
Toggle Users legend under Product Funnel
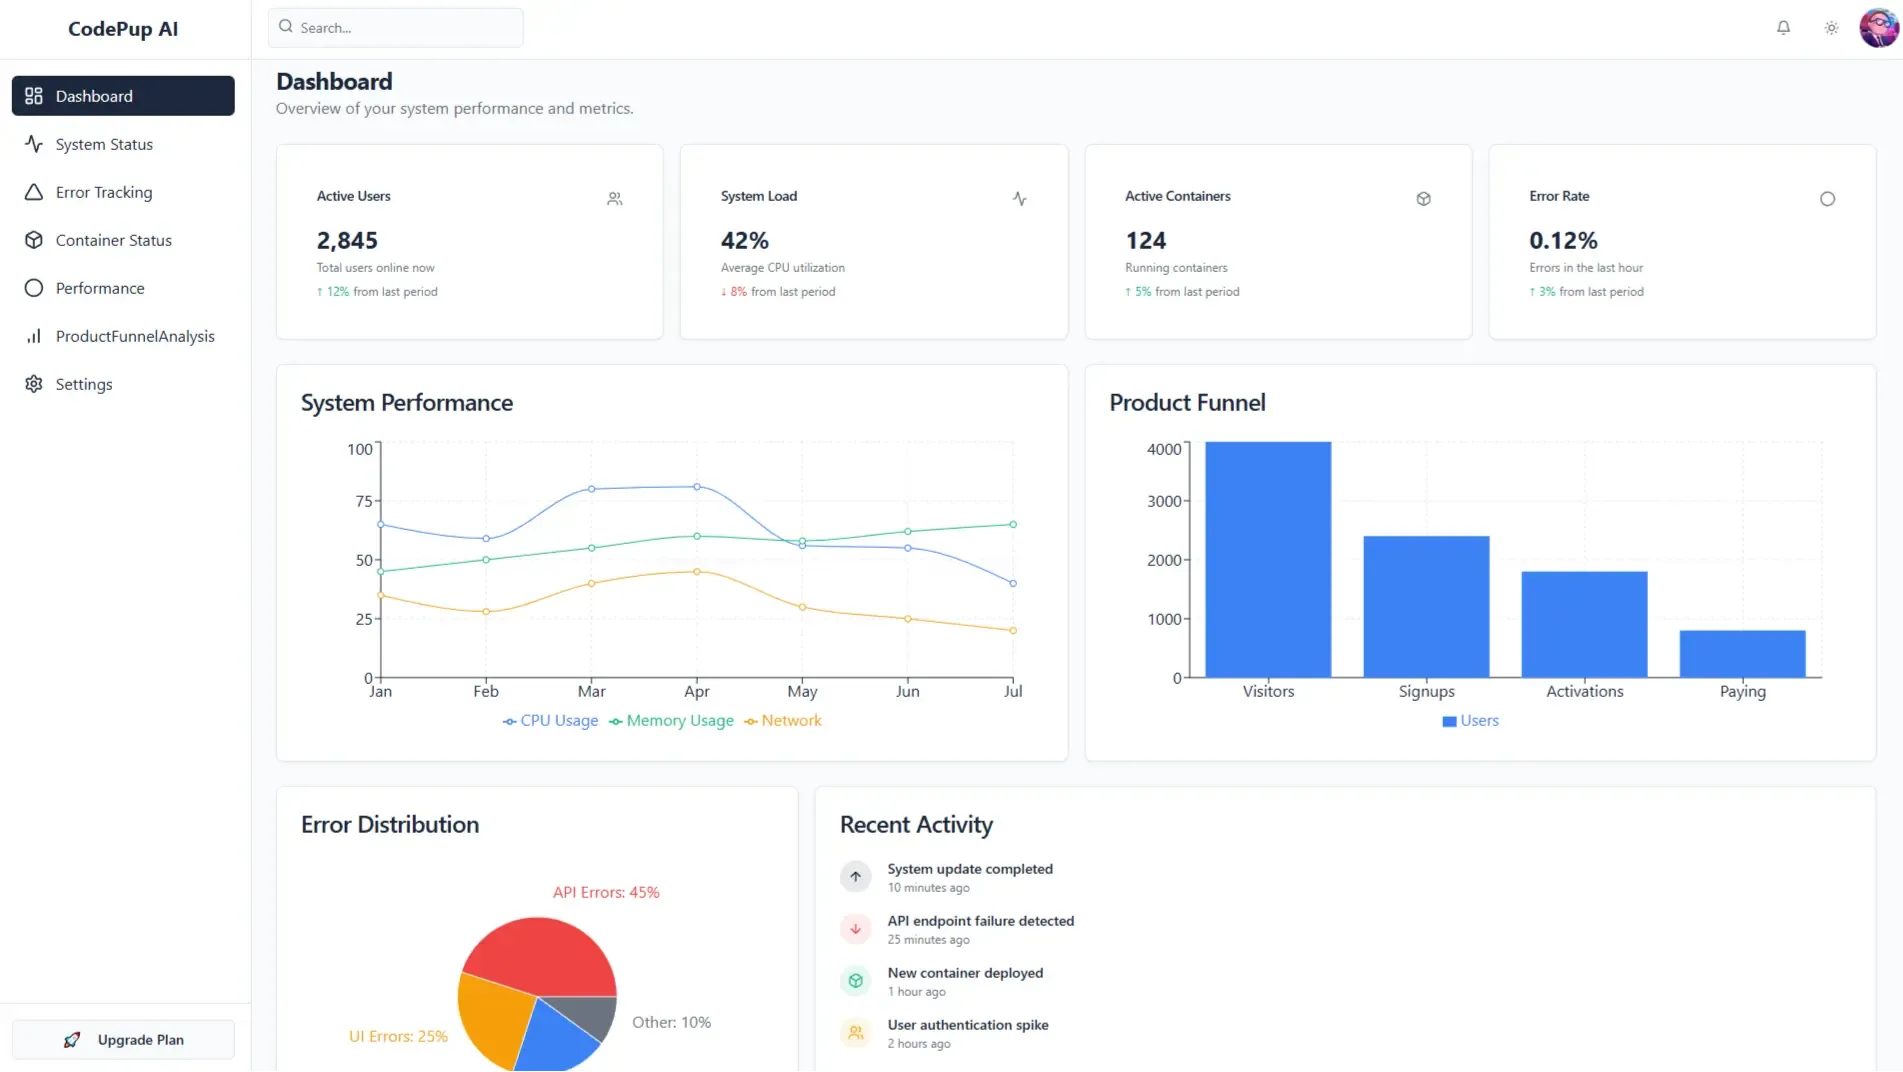tap(1469, 721)
